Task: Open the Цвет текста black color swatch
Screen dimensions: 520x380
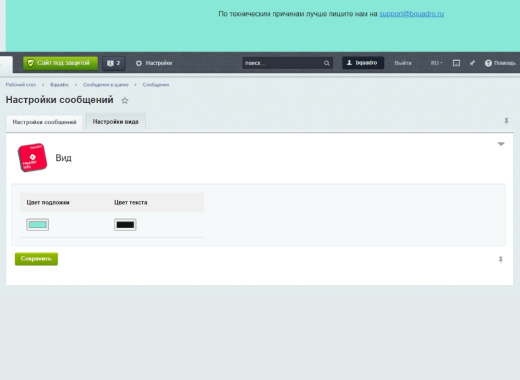Action: 125,225
